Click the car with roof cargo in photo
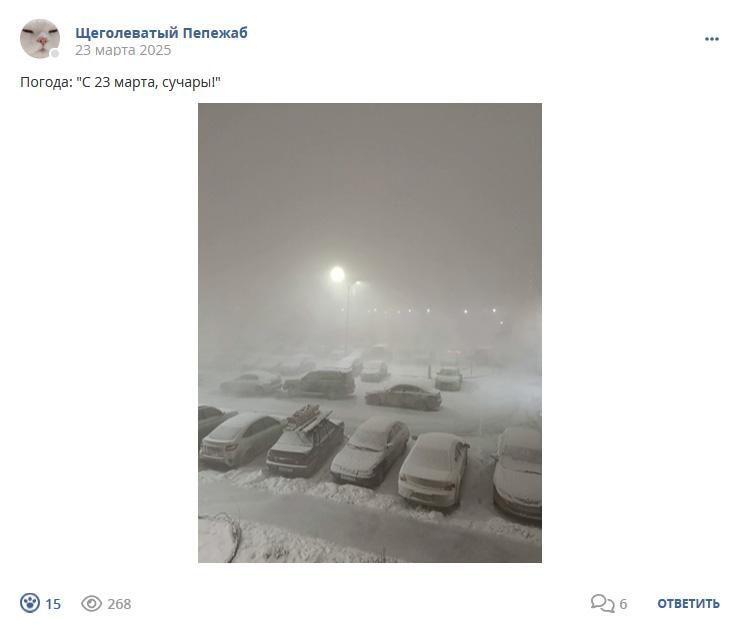The height and width of the screenshot is (630, 733). click(305, 440)
